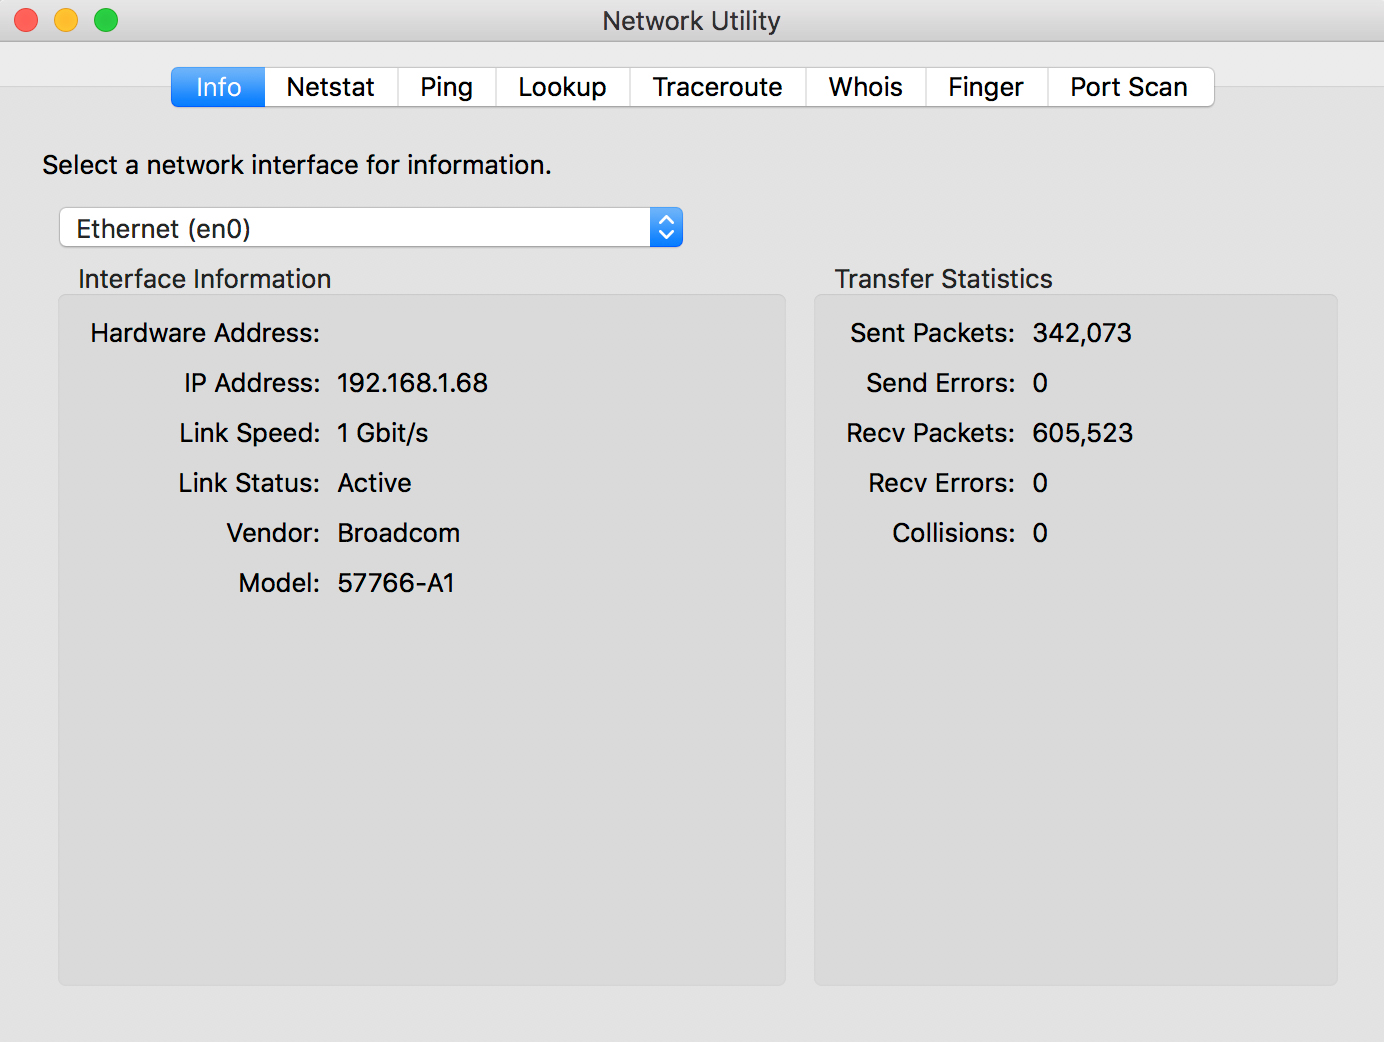This screenshot has width=1384, height=1042.
Task: Open the Ping tab
Action: coord(446,87)
